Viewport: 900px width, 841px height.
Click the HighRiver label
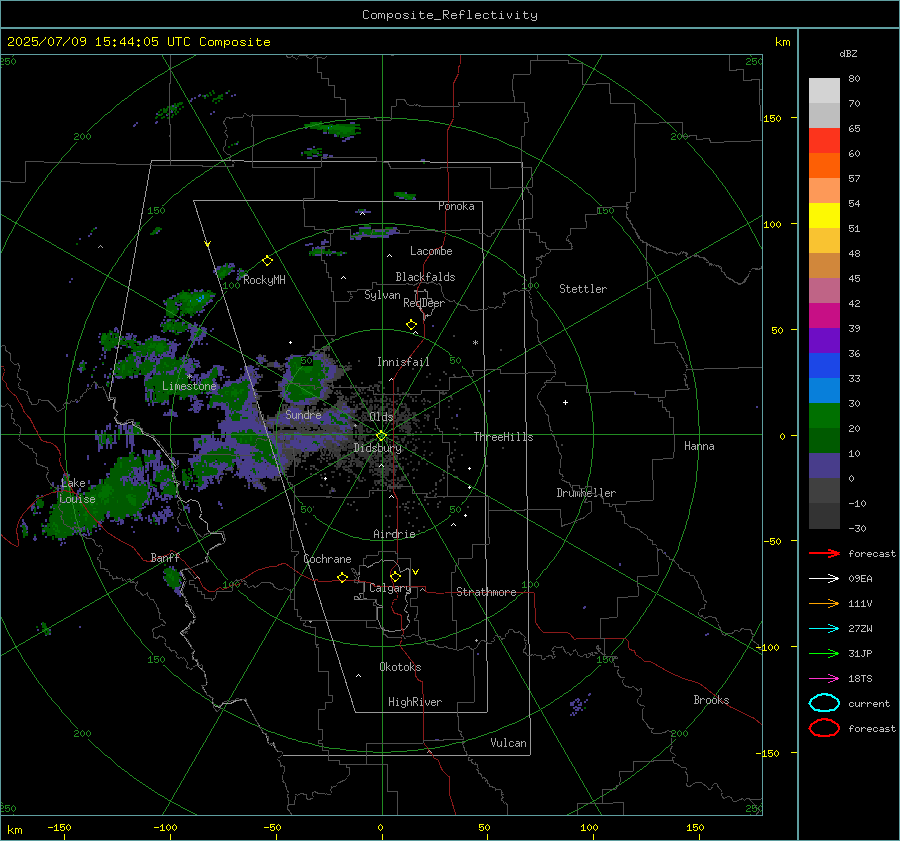(415, 702)
